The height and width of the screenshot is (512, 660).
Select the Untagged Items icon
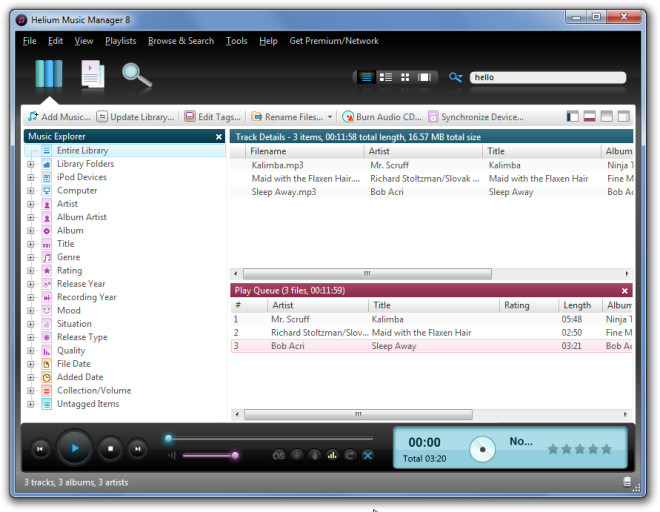click(47, 404)
